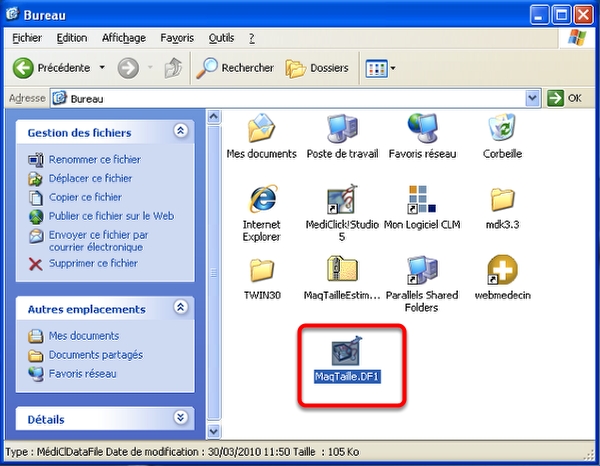Open the view mode icons button

pyautogui.click(x=377, y=68)
